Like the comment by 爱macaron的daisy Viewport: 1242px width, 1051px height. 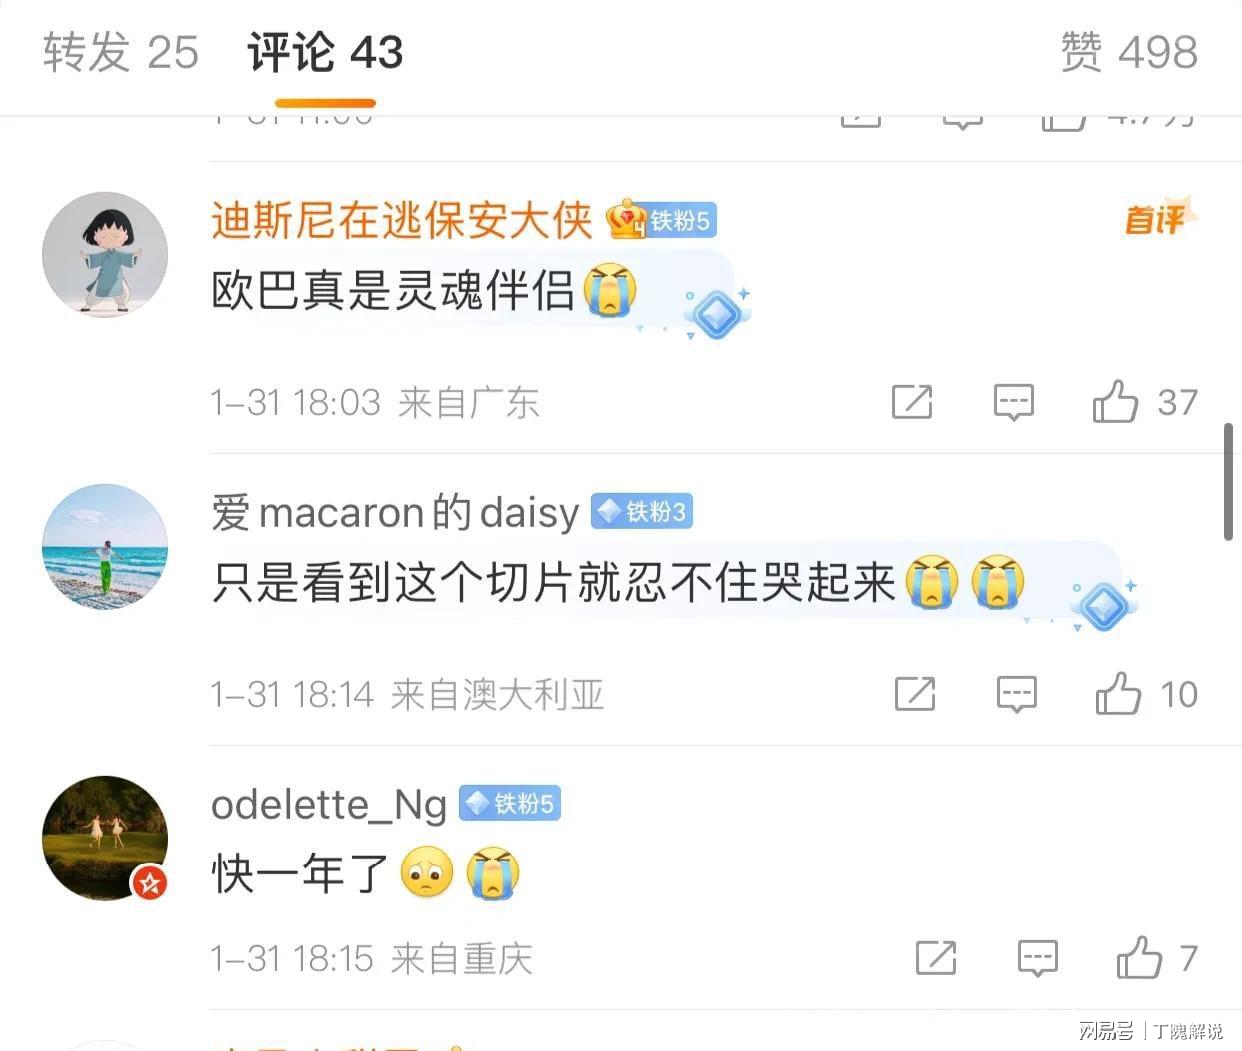tap(1118, 693)
